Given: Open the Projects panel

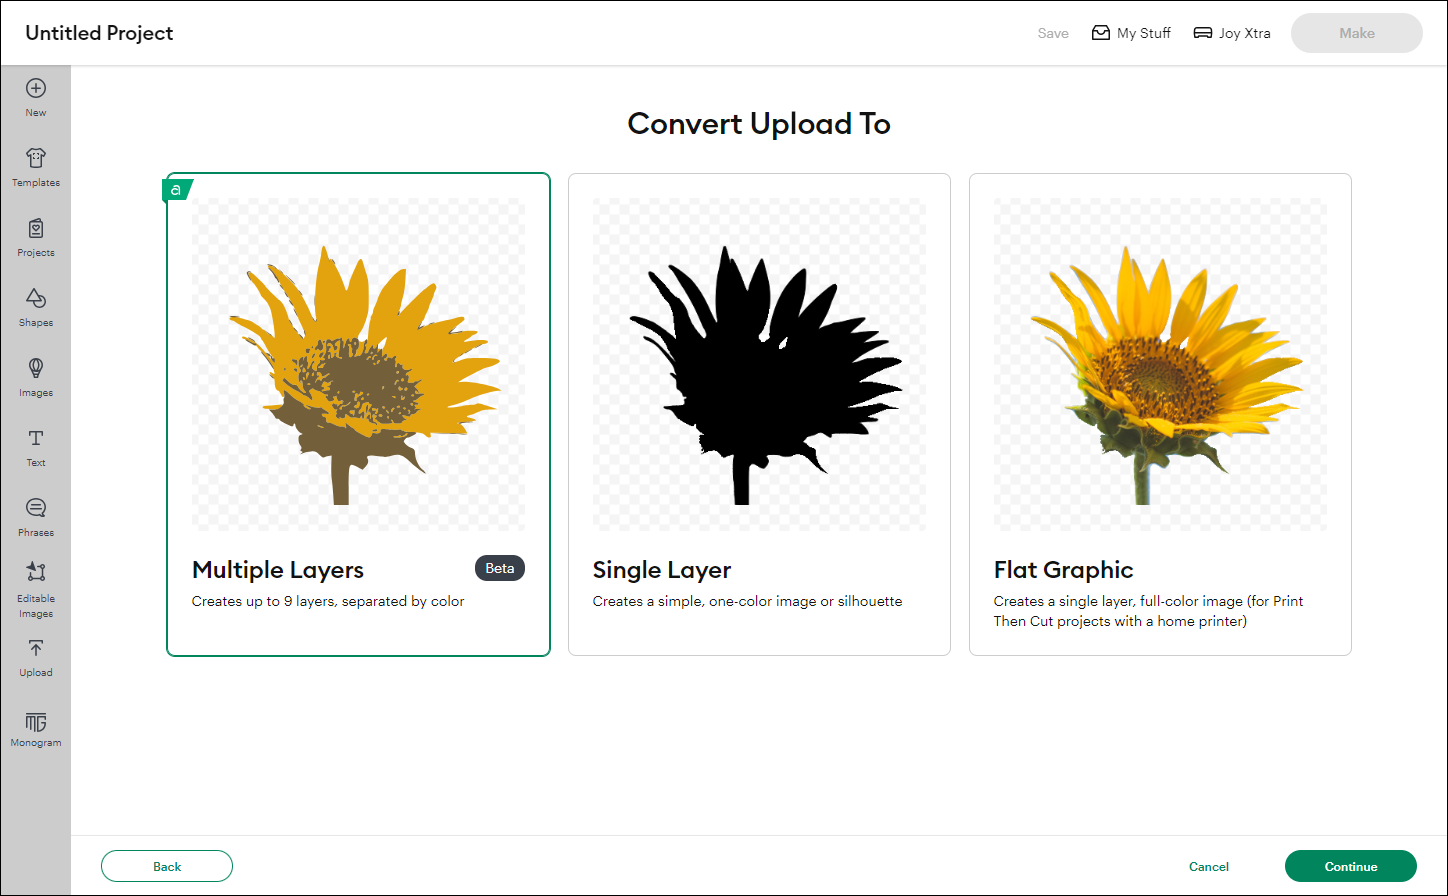Looking at the screenshot, I should pyautogui.click(x=36, y=236).
